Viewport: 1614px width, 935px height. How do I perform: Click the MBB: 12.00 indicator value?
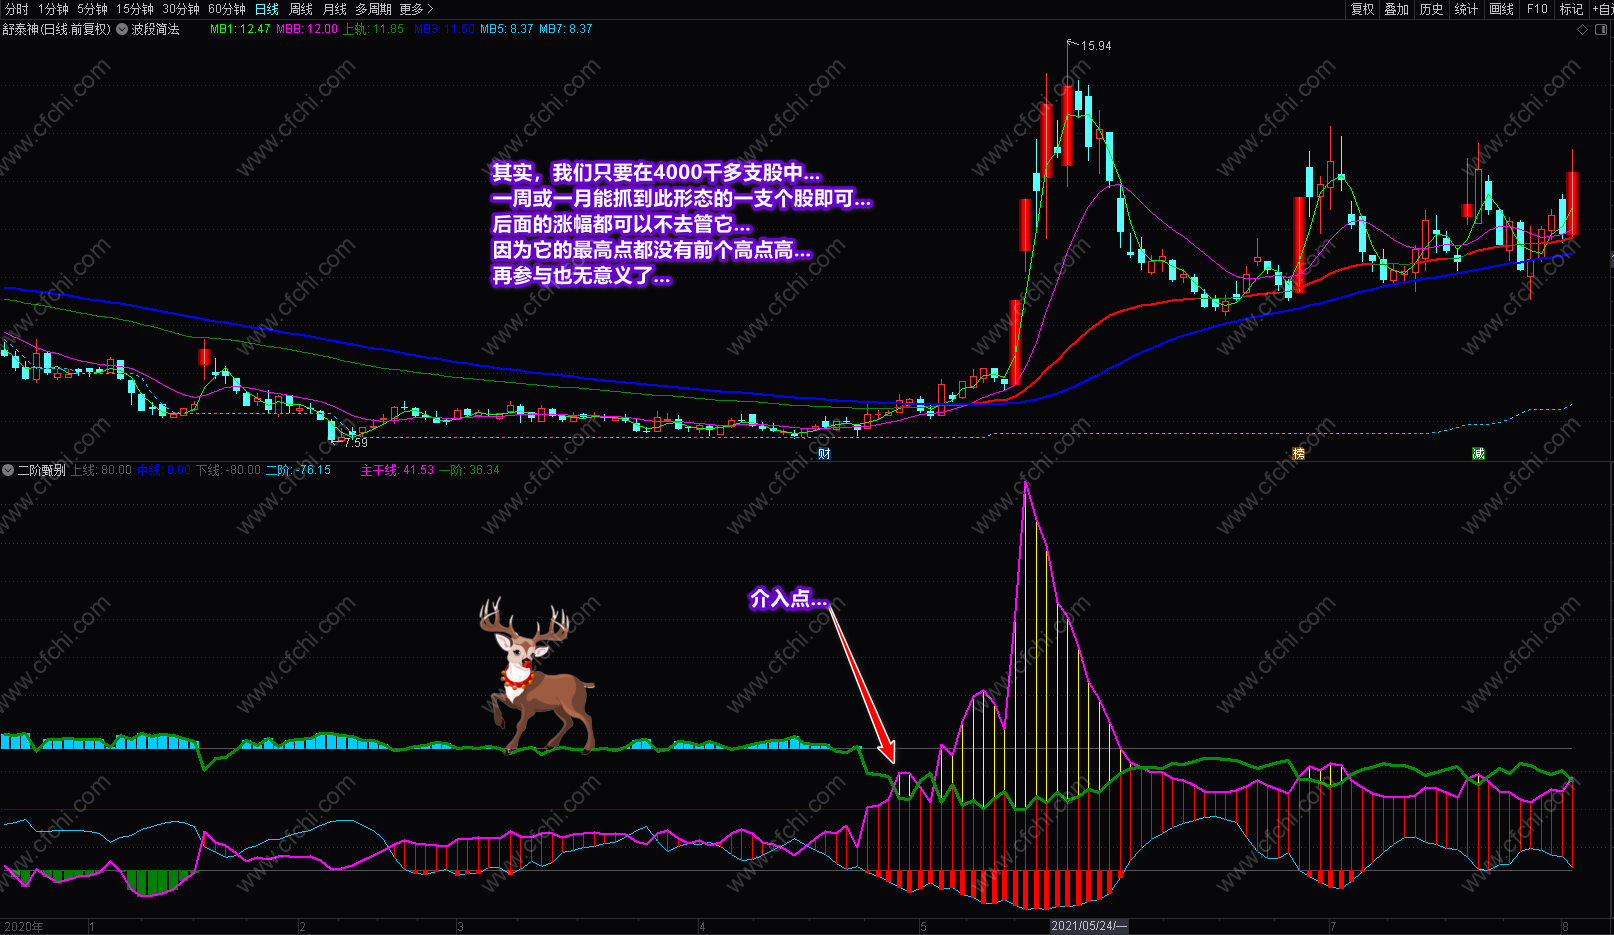(x=307, y=29)
